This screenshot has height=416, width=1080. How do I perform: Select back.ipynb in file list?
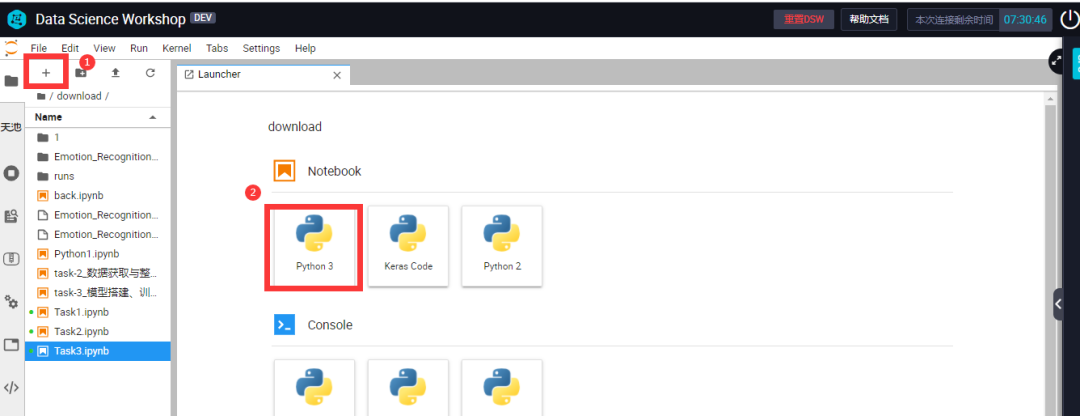click(x=97, y=196)
